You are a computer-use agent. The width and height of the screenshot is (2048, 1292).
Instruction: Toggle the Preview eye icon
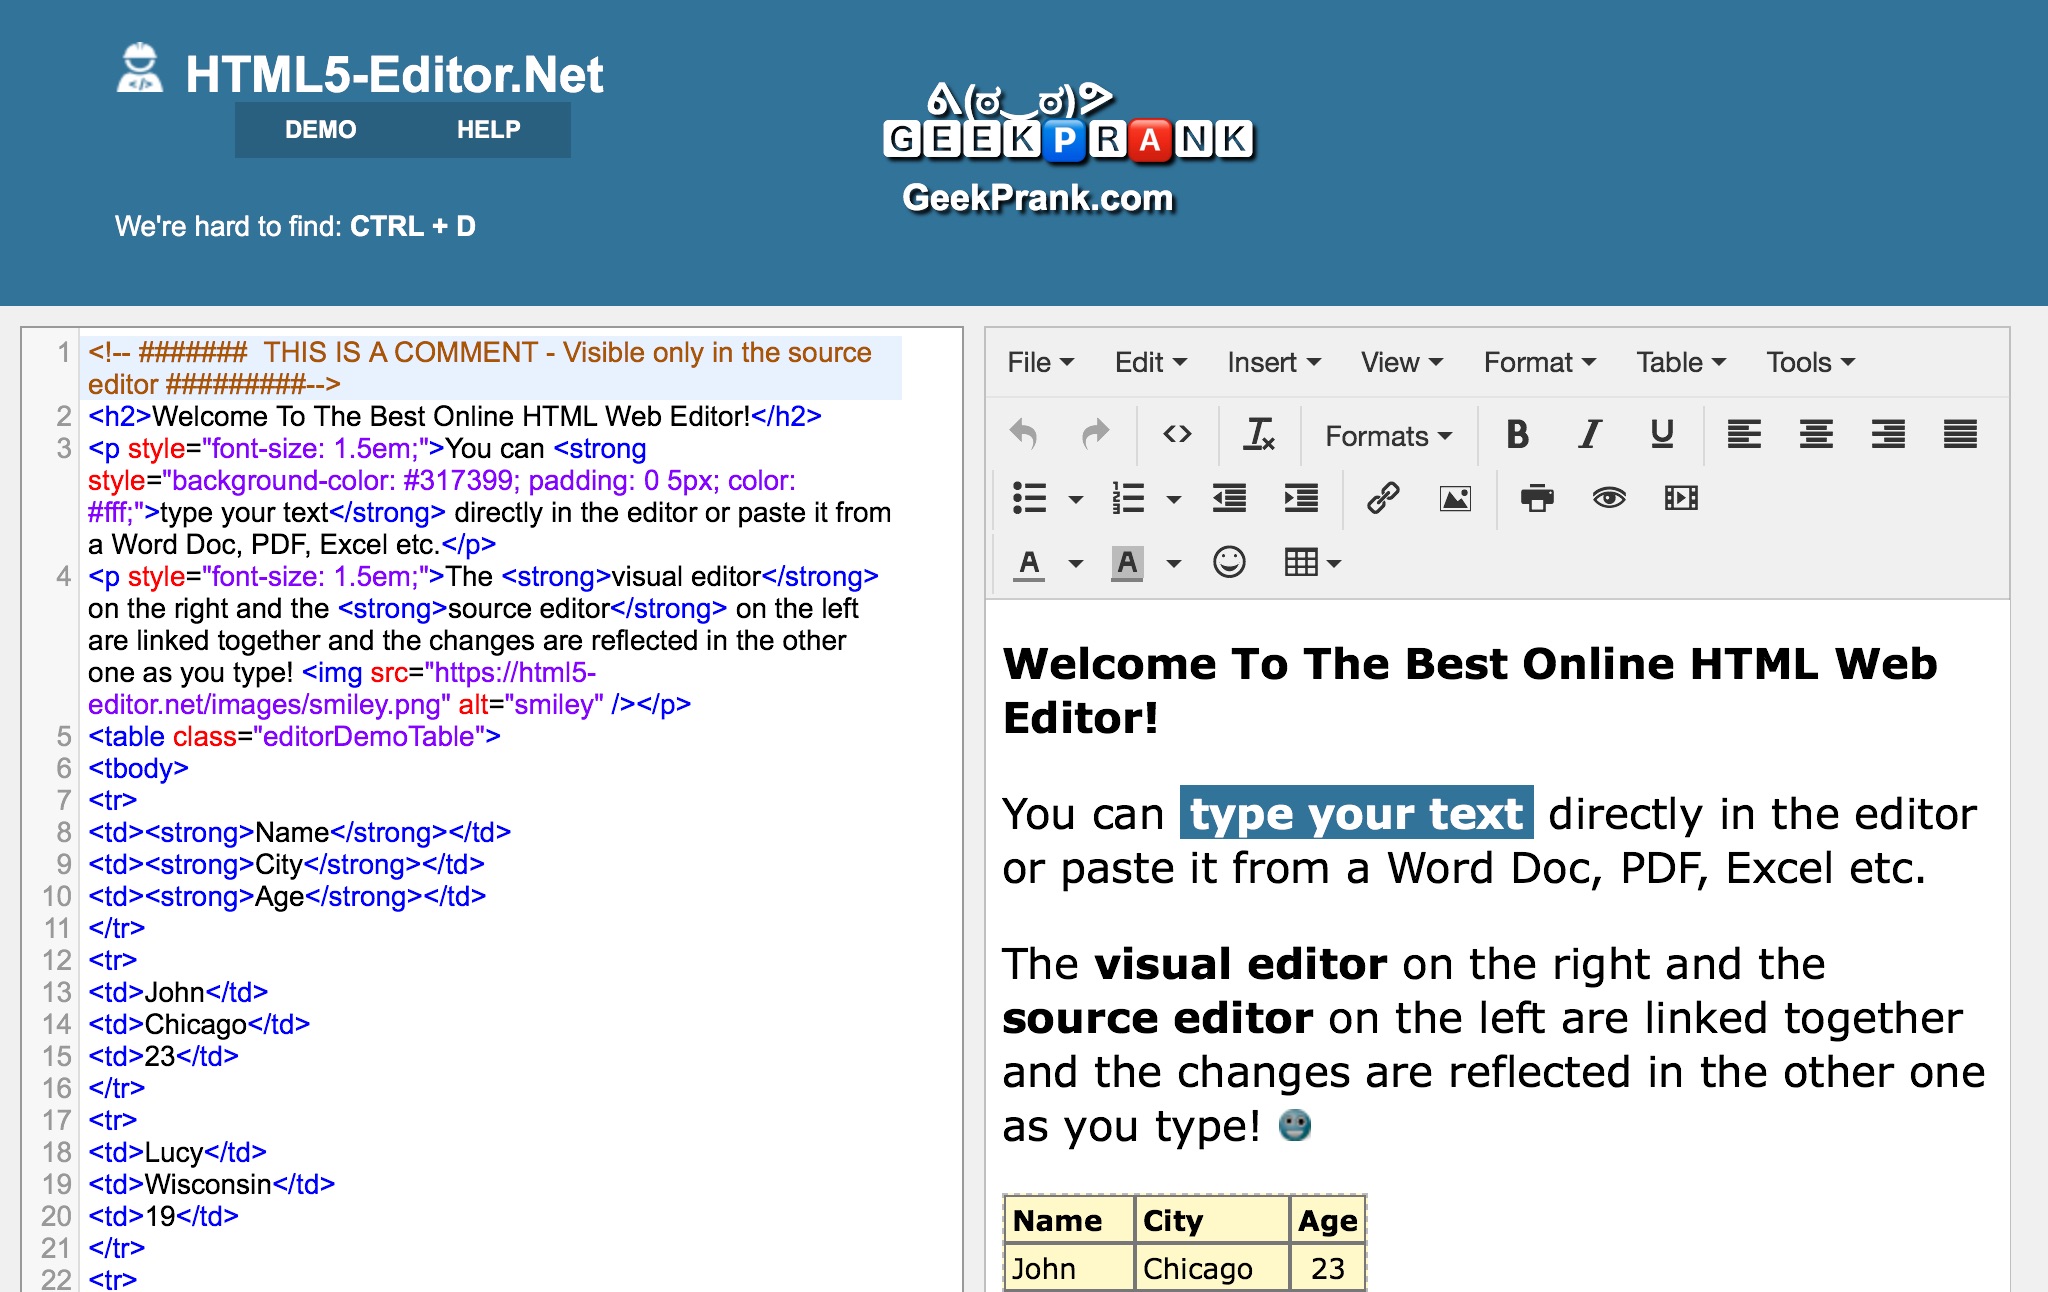pos(1609,498)
